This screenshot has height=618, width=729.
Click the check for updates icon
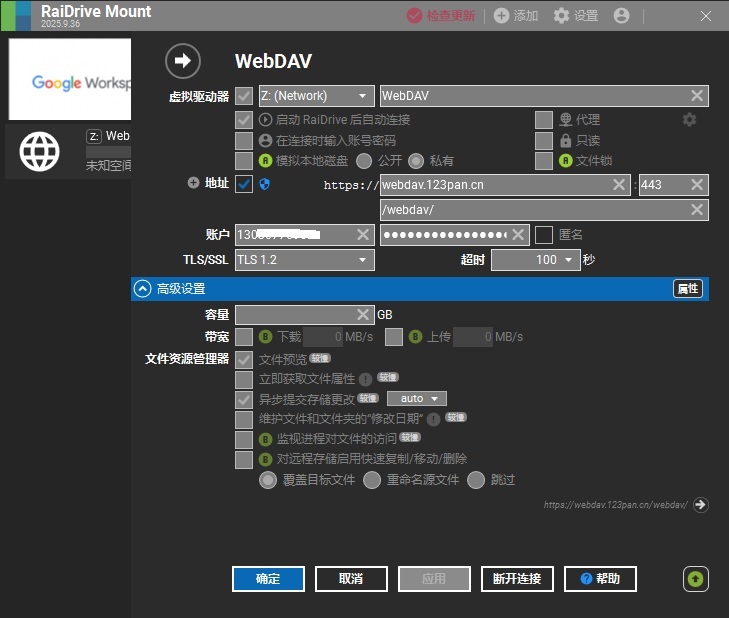[x=414, y=16]
